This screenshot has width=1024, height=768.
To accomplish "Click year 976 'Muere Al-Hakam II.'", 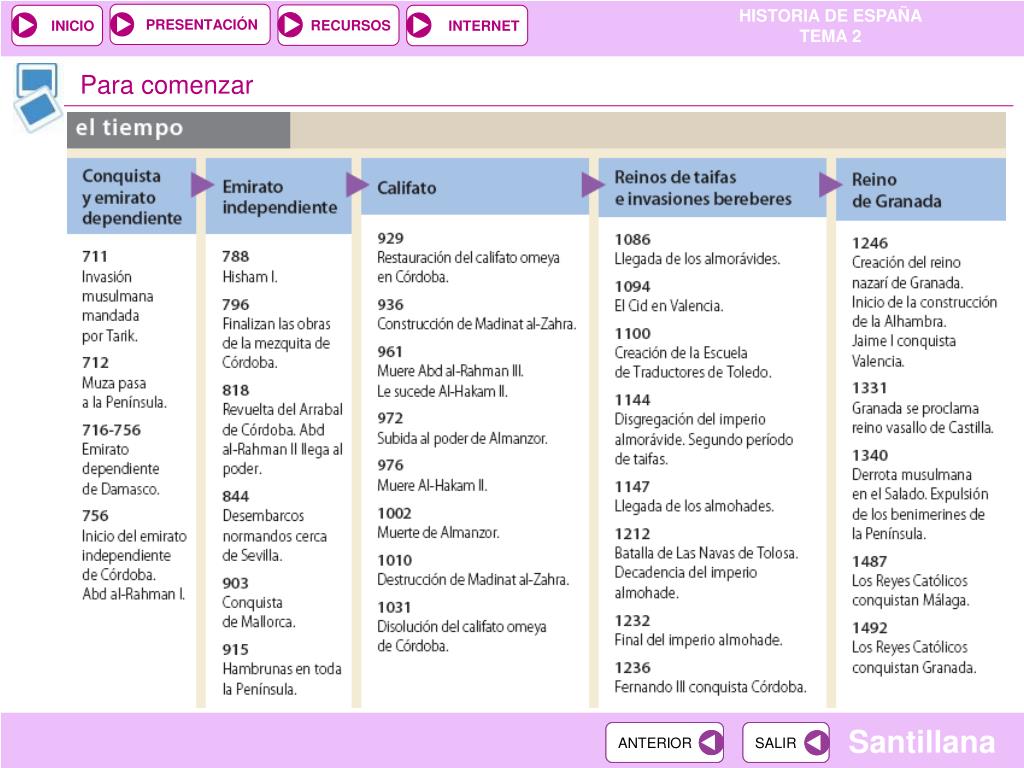I will (x=432, y=475).
